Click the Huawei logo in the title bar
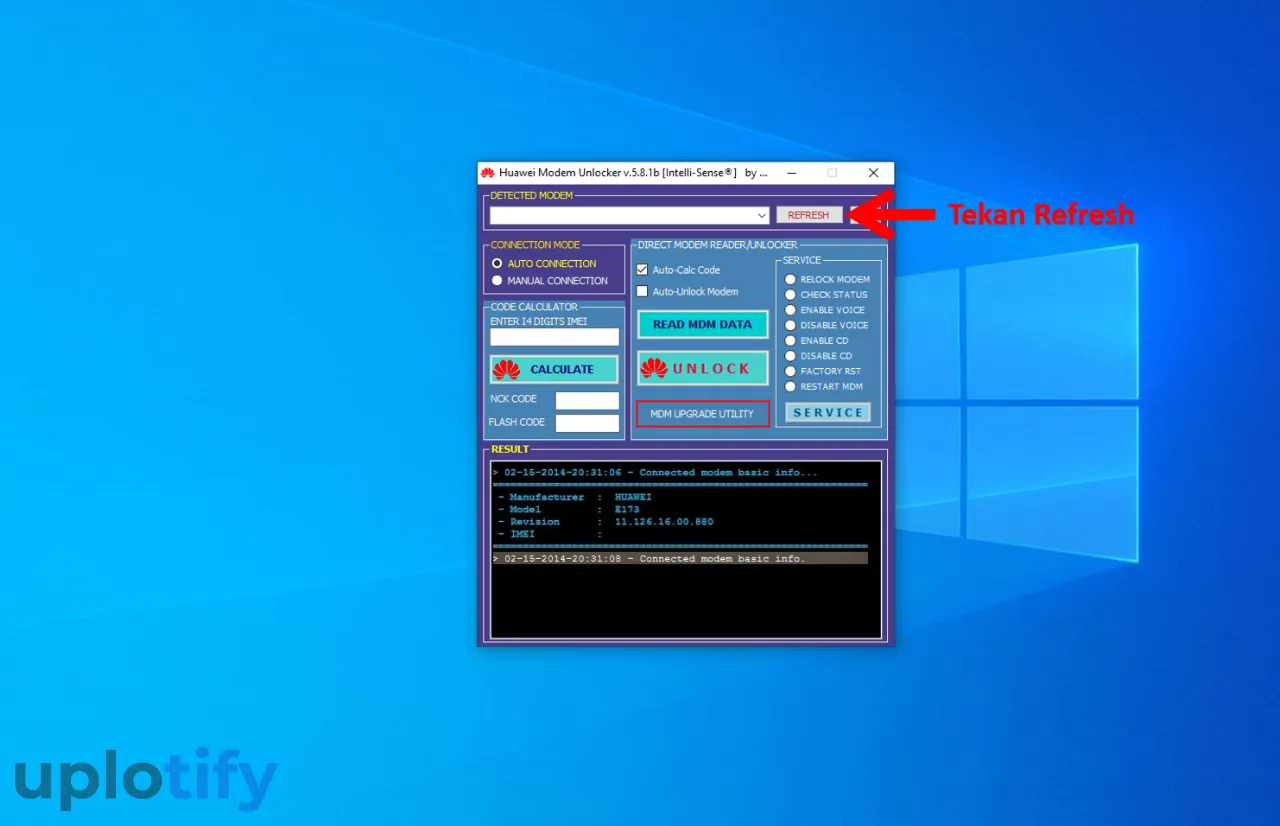 [487, 173]
